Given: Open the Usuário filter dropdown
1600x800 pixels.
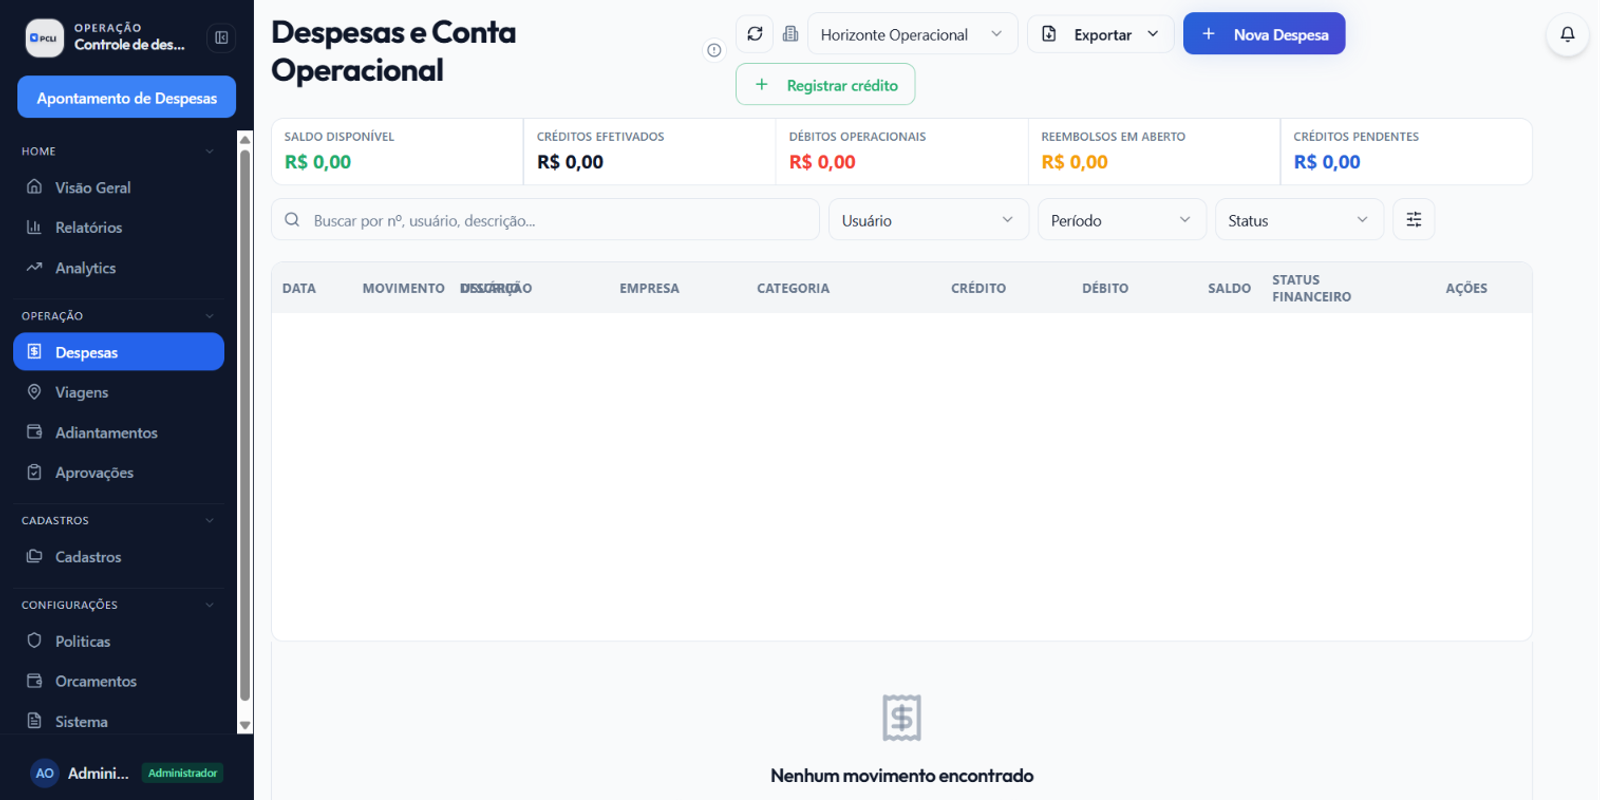Looking at the screenshot, I should coord(928,220).
